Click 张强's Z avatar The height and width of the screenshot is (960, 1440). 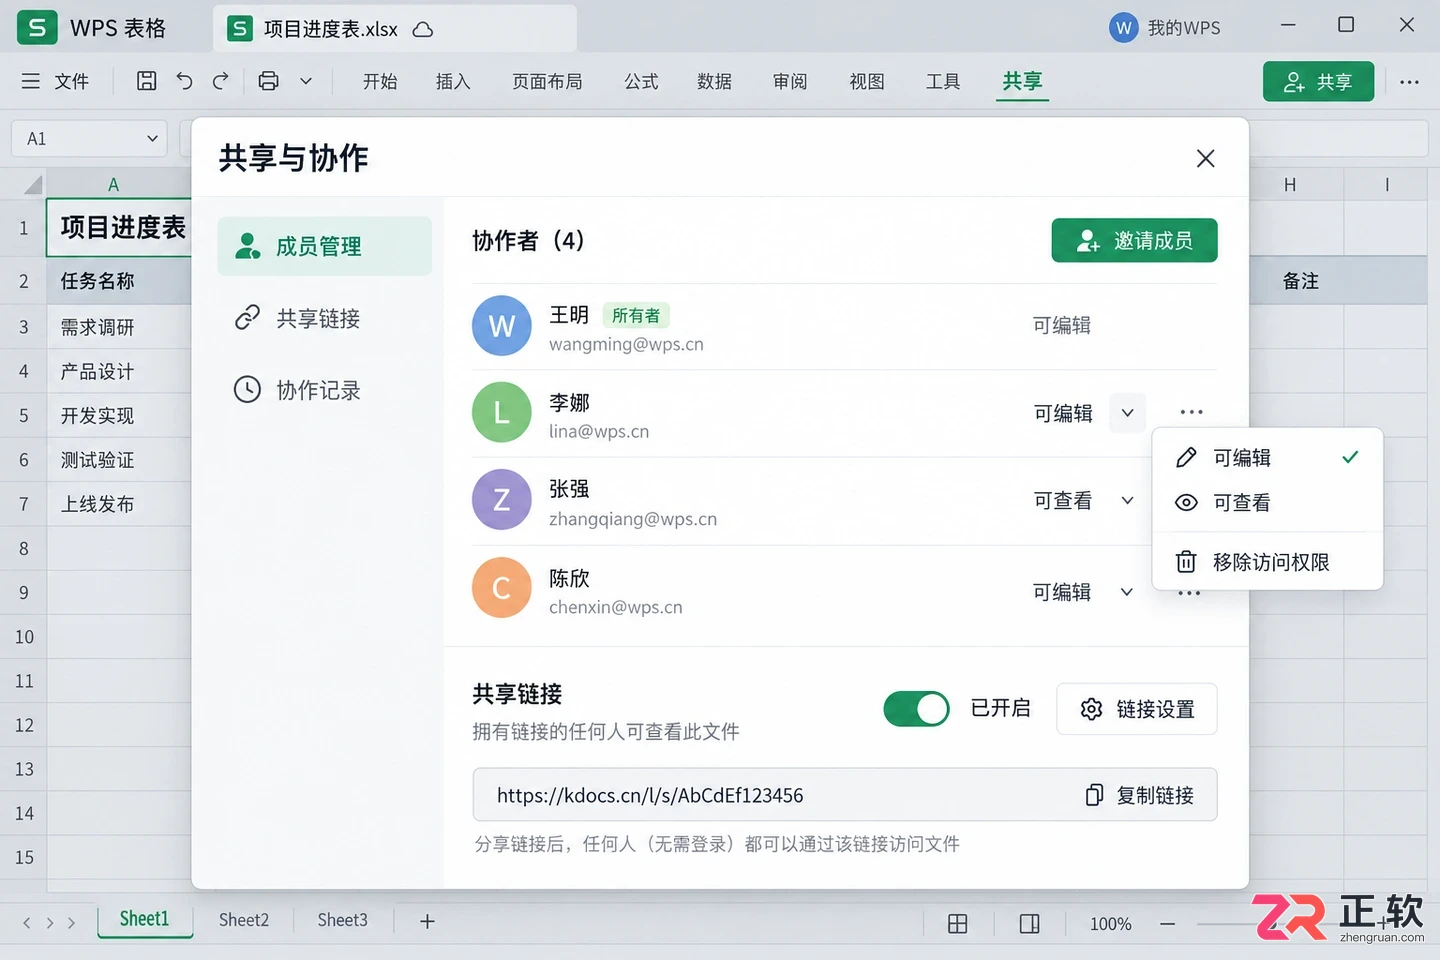(501, 500)
